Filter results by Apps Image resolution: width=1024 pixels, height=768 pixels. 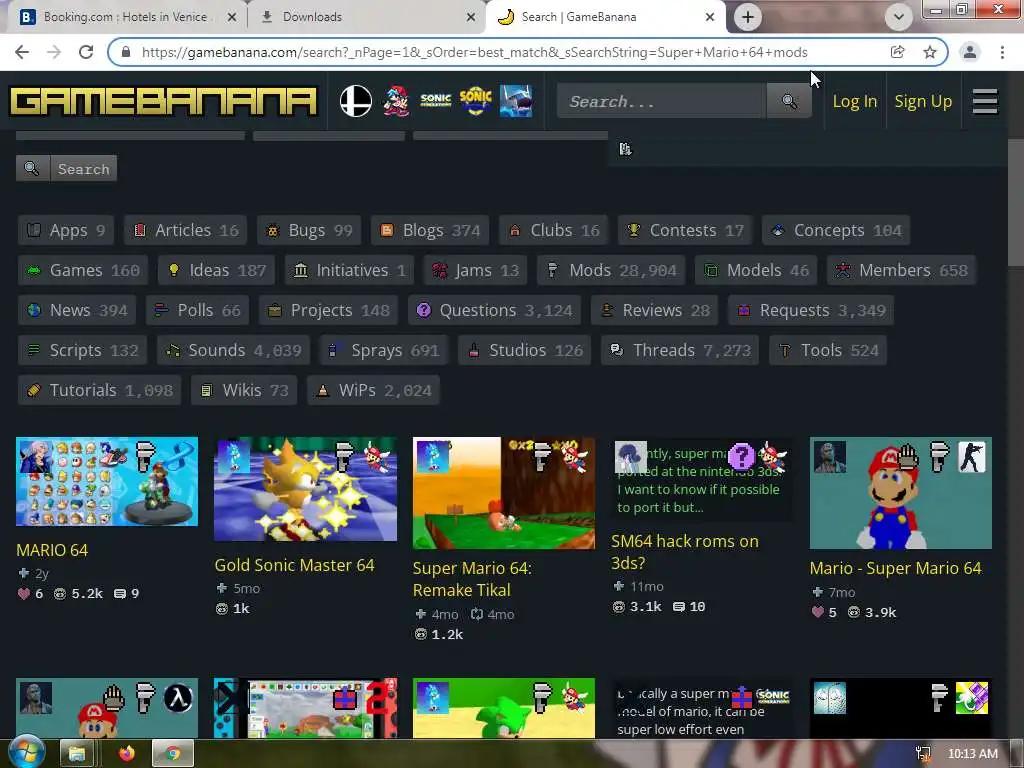tap(66, 230)
